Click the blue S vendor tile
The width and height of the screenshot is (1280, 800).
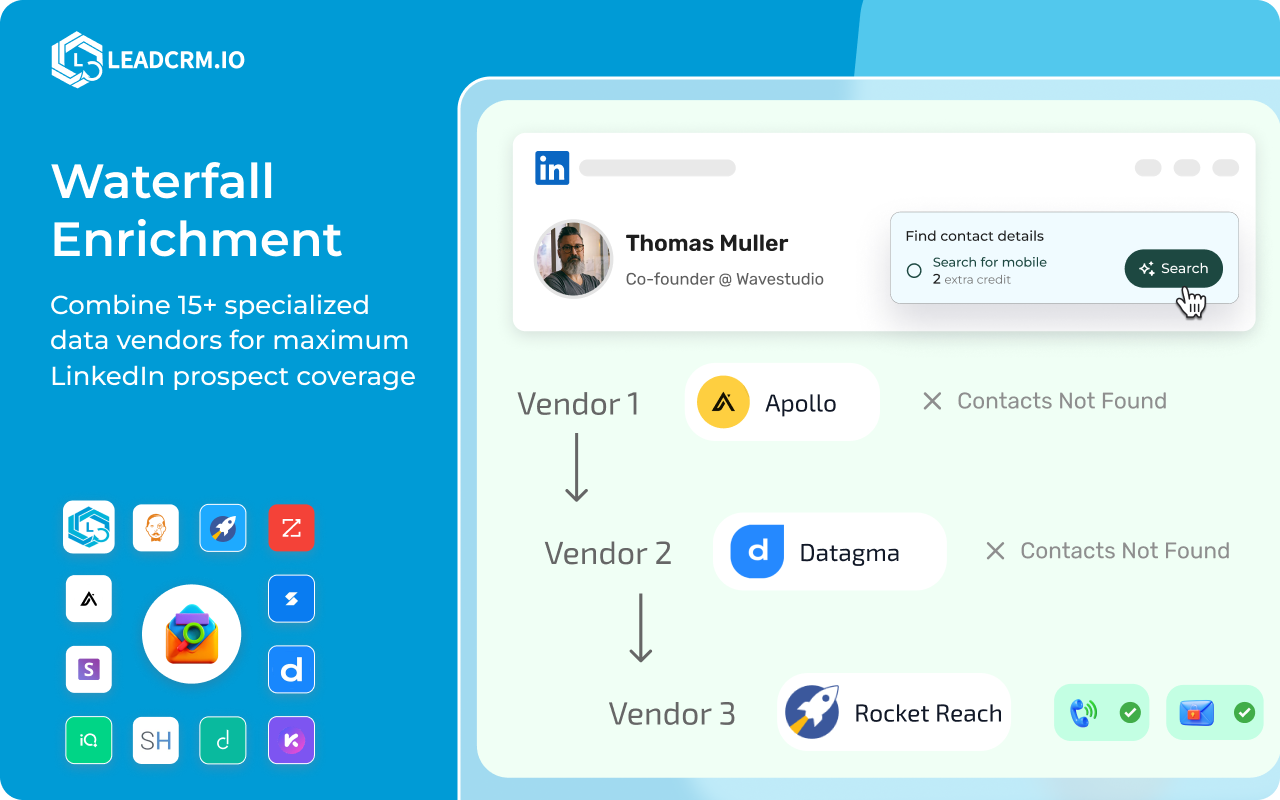coord(291,599)
